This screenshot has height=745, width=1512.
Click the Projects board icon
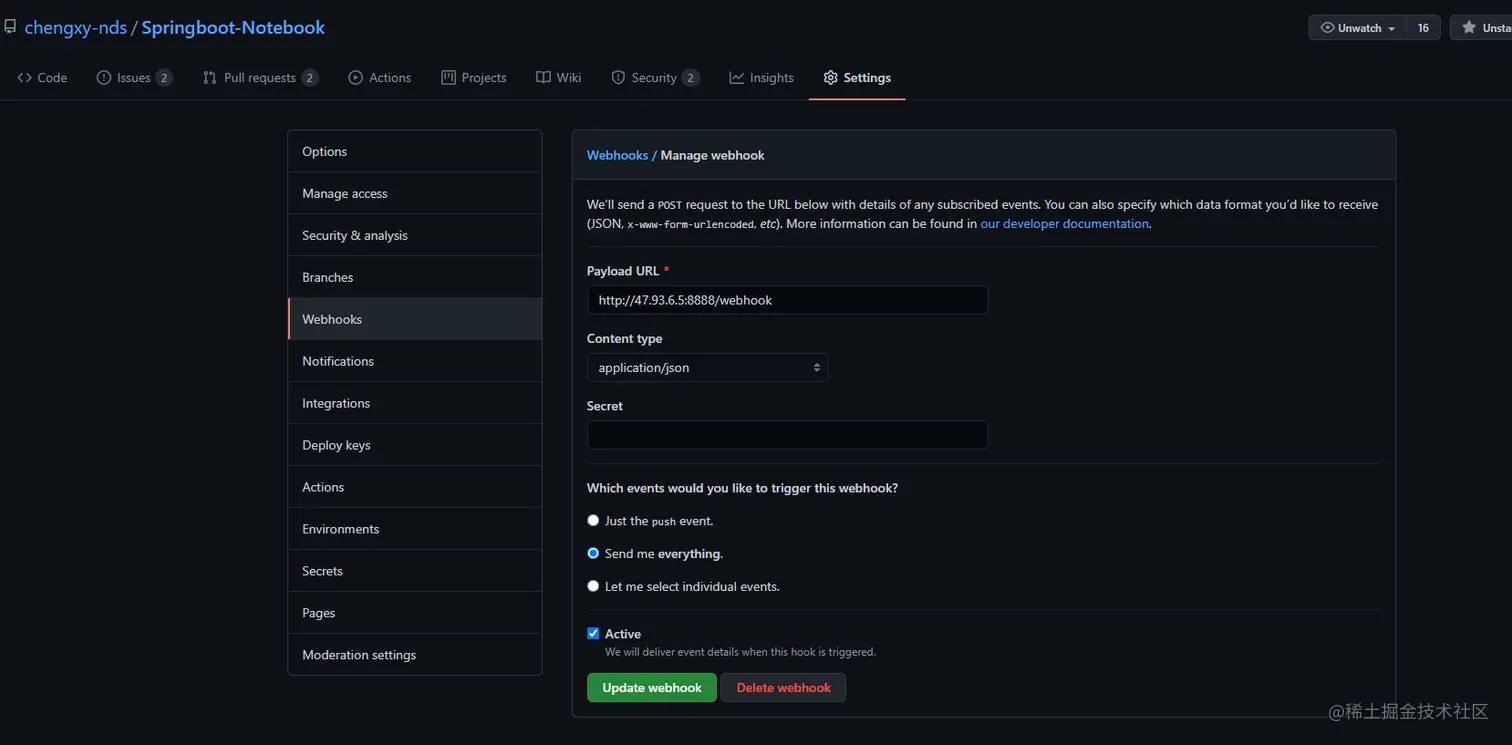coord(448,78)
